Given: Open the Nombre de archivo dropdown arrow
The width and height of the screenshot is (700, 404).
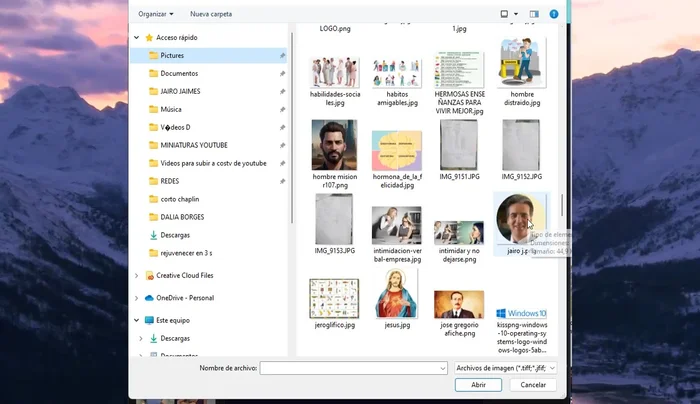Looking at the screenshot, I should 442,368.
